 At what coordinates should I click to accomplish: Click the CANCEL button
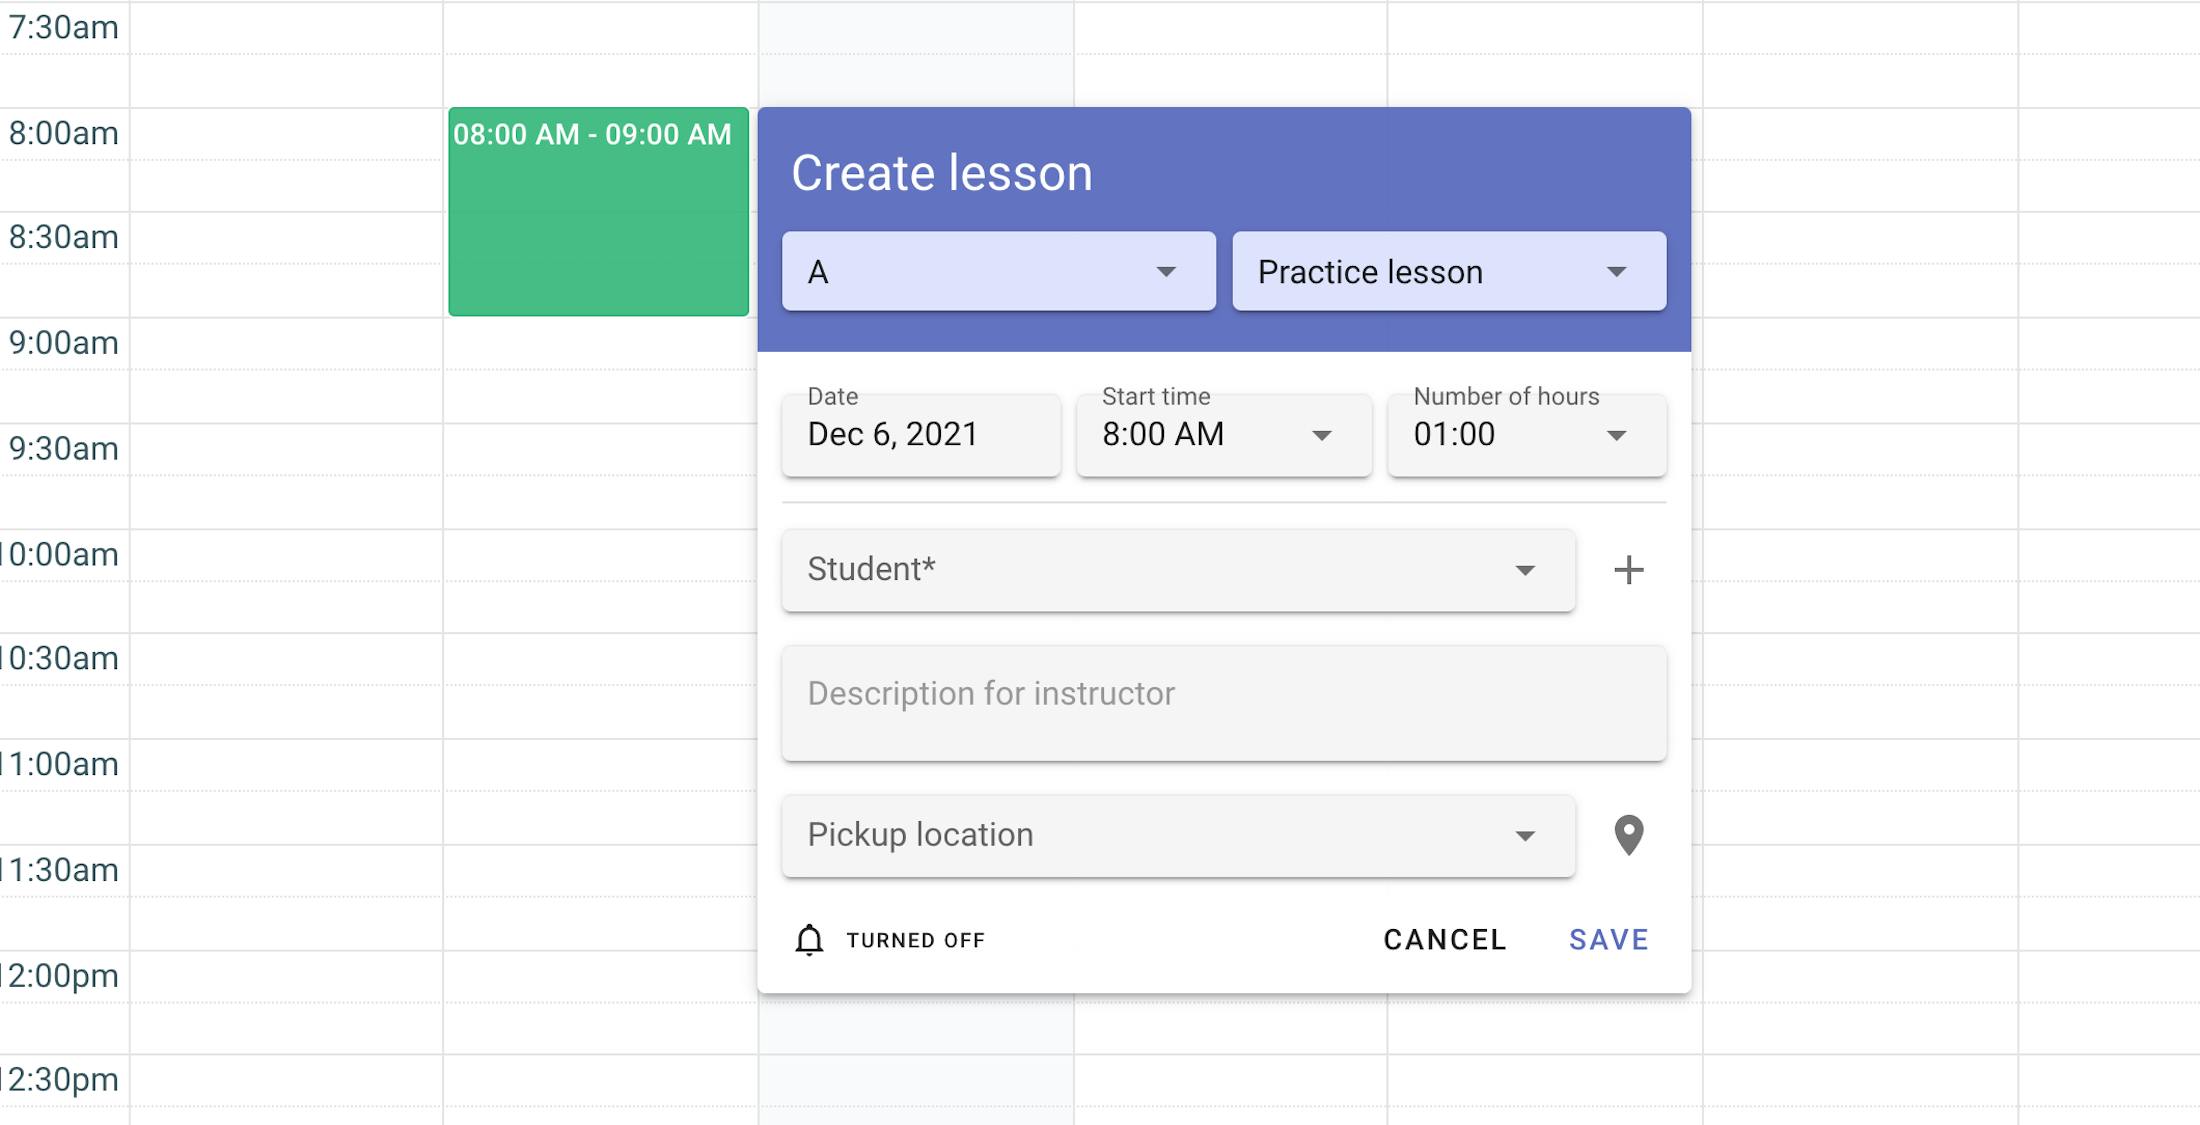pos(1445,940)
